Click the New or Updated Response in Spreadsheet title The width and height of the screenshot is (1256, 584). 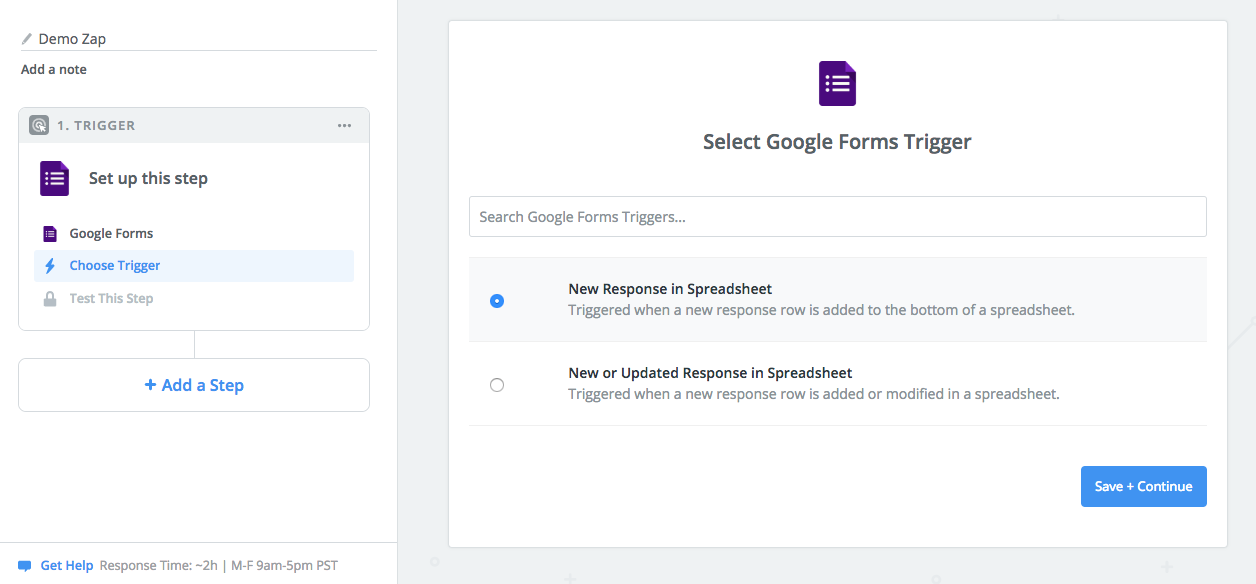pyautogui.click(x=710, y=373)
